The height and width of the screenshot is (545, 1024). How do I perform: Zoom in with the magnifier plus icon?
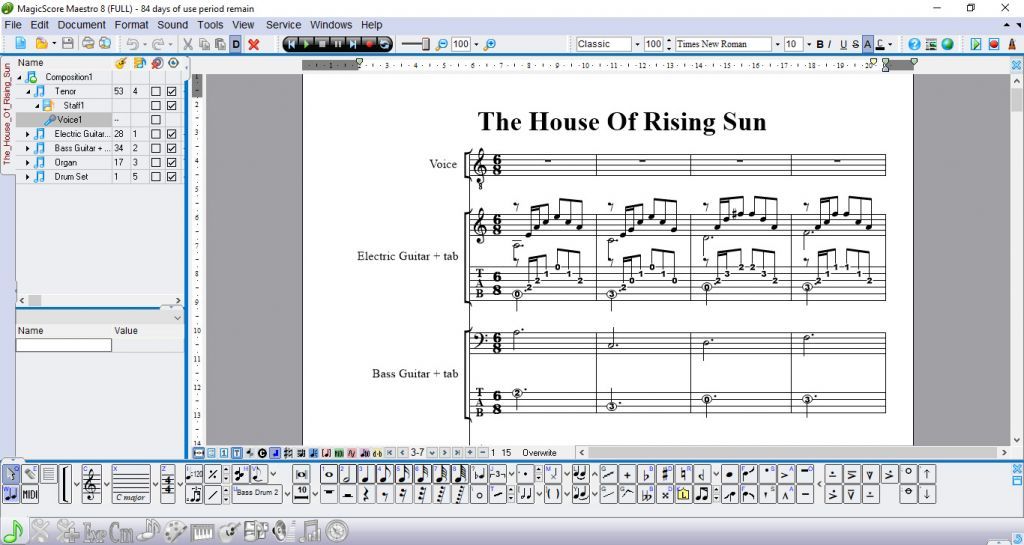pyautogui.click(x=490, y=44)
